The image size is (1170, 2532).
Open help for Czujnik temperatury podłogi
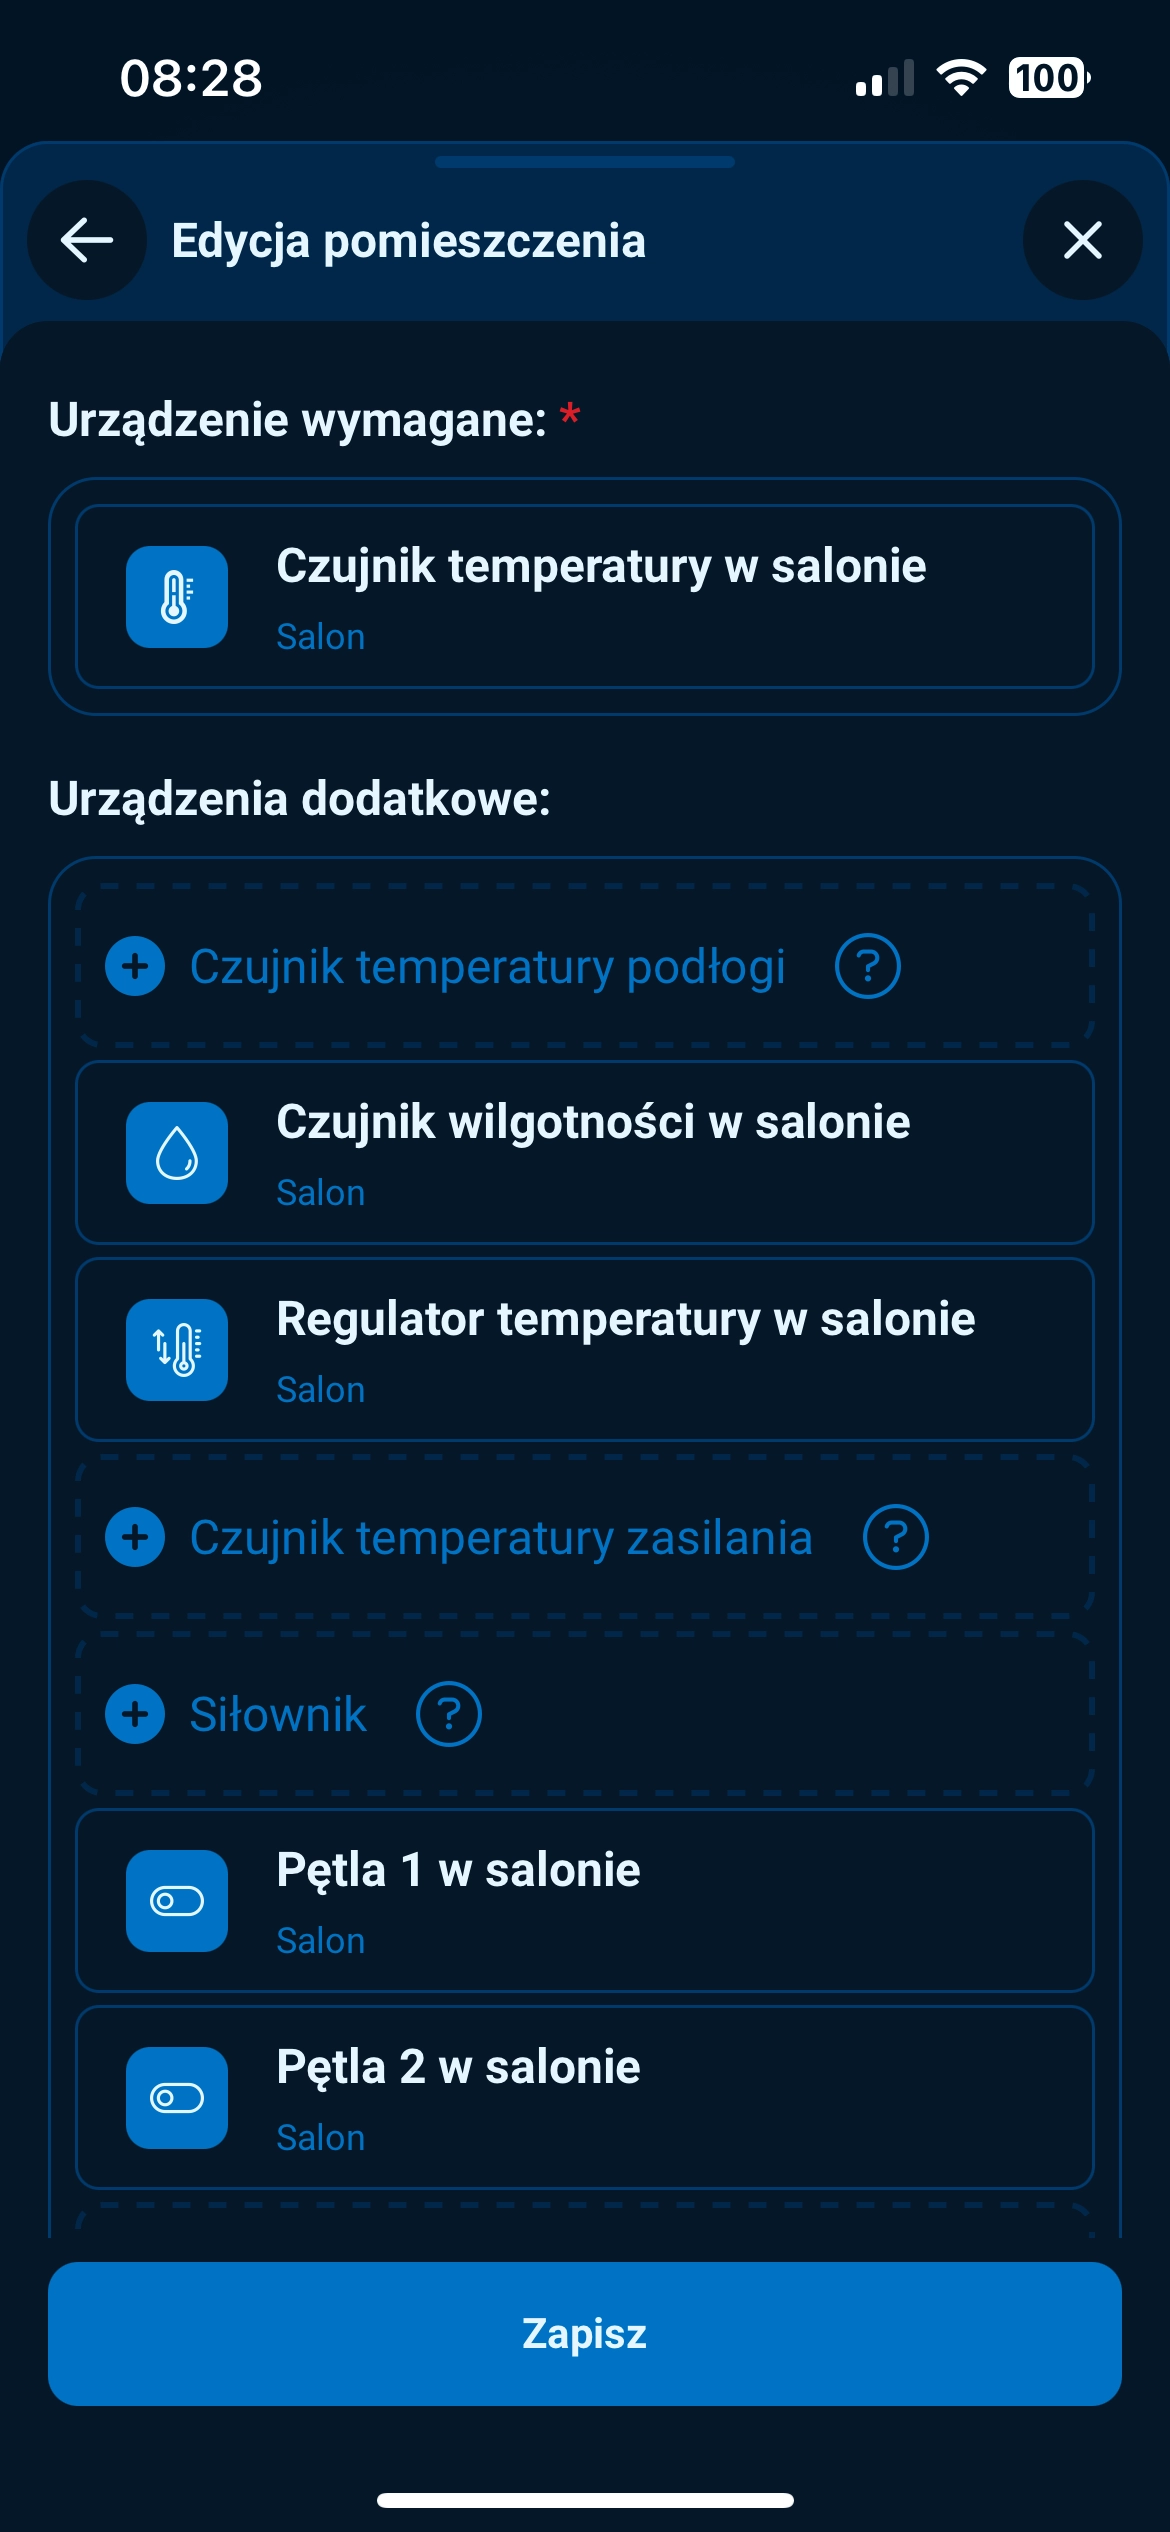pyautogui.click(x=867, y=966)
